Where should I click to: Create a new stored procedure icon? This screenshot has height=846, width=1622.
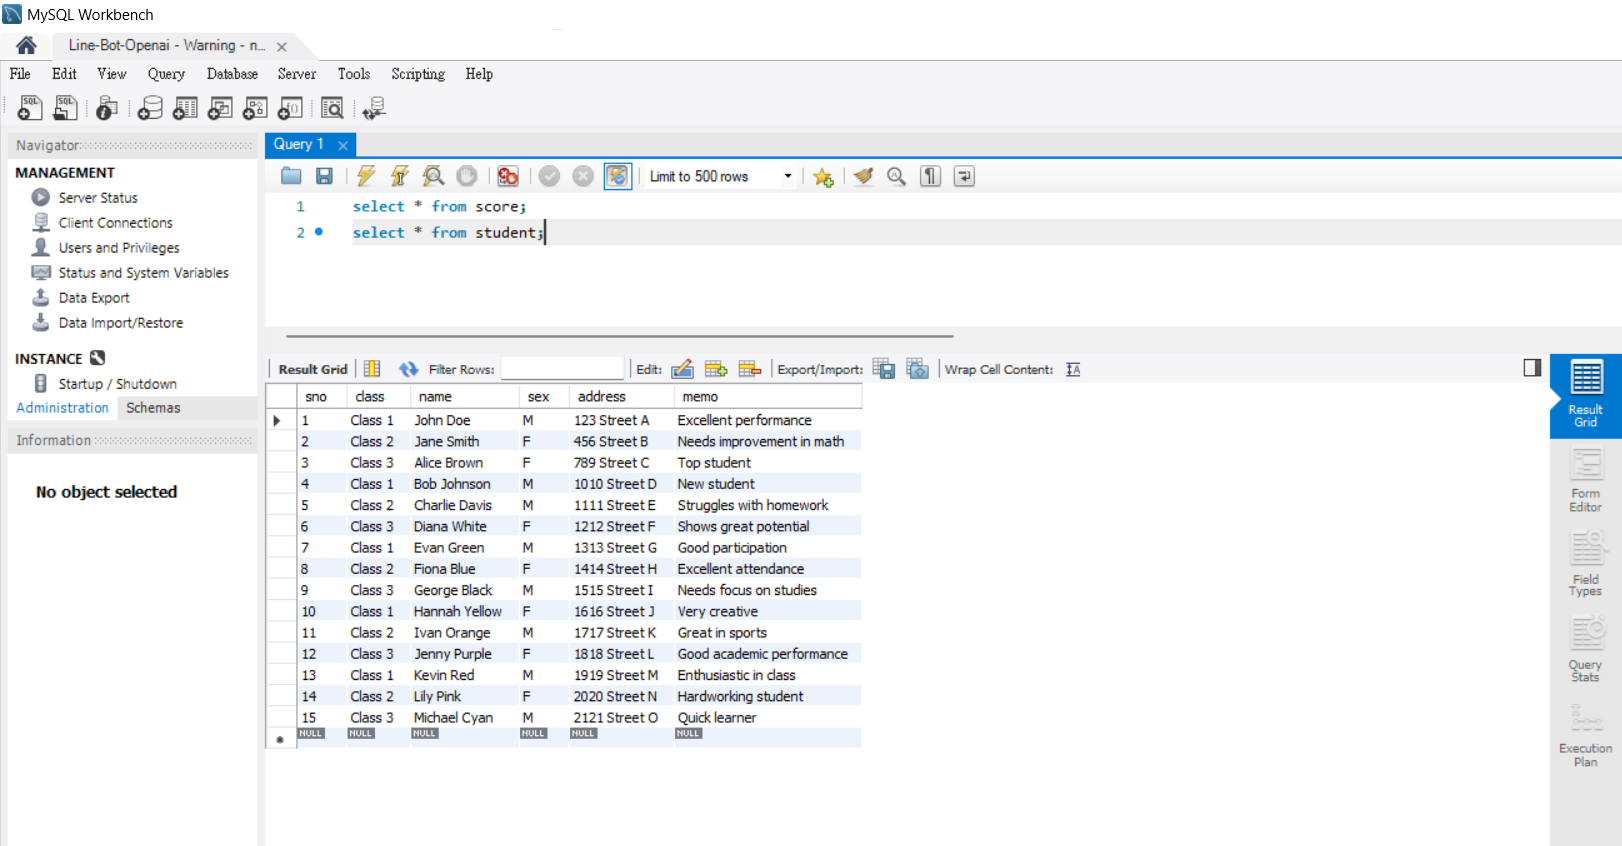[255, 108]
